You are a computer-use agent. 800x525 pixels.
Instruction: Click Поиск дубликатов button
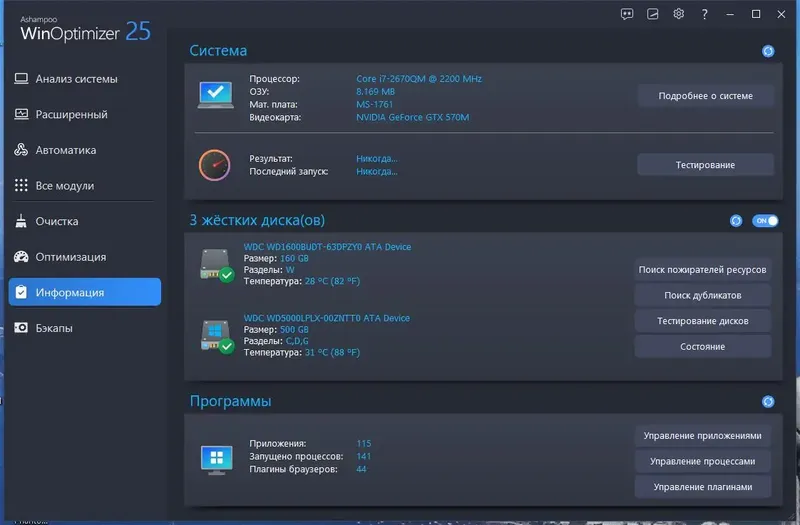[703, 295]
